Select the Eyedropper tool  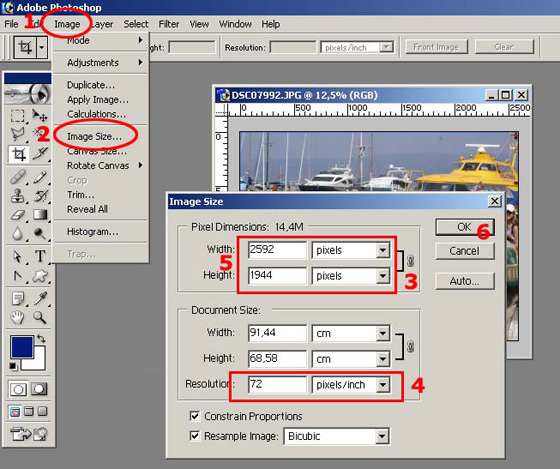[x=40, y=298]
